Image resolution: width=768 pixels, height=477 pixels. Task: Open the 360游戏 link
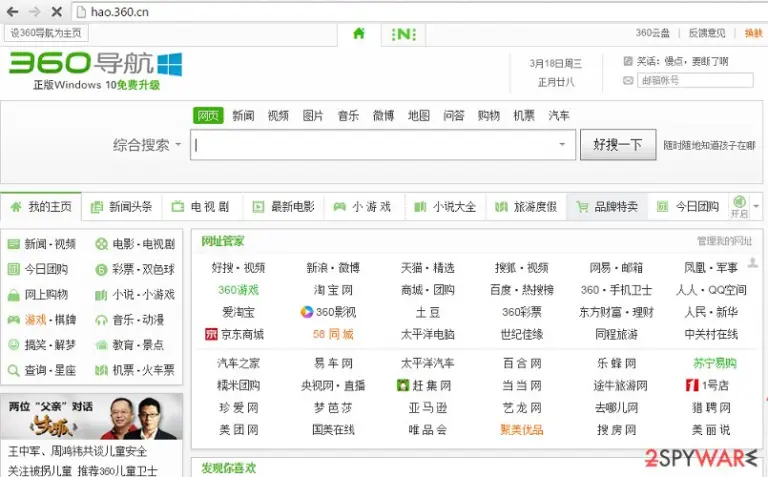pyautogui.click(x=239, y=290)
